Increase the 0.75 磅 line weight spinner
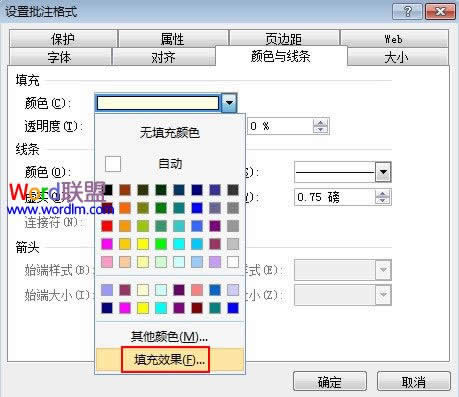Image resolution: width=459 pixels, height=397 pixels. [382, 193]
